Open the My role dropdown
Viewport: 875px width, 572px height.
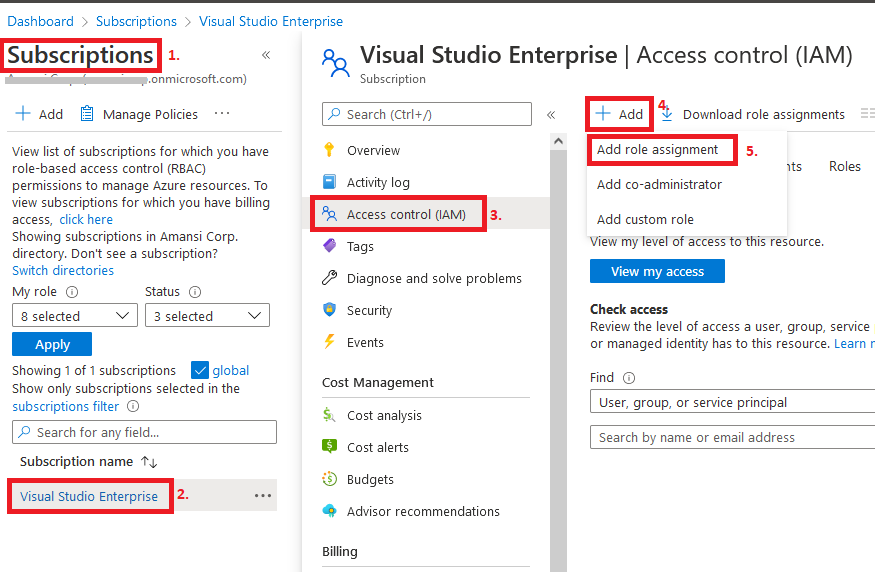[75, 315]
